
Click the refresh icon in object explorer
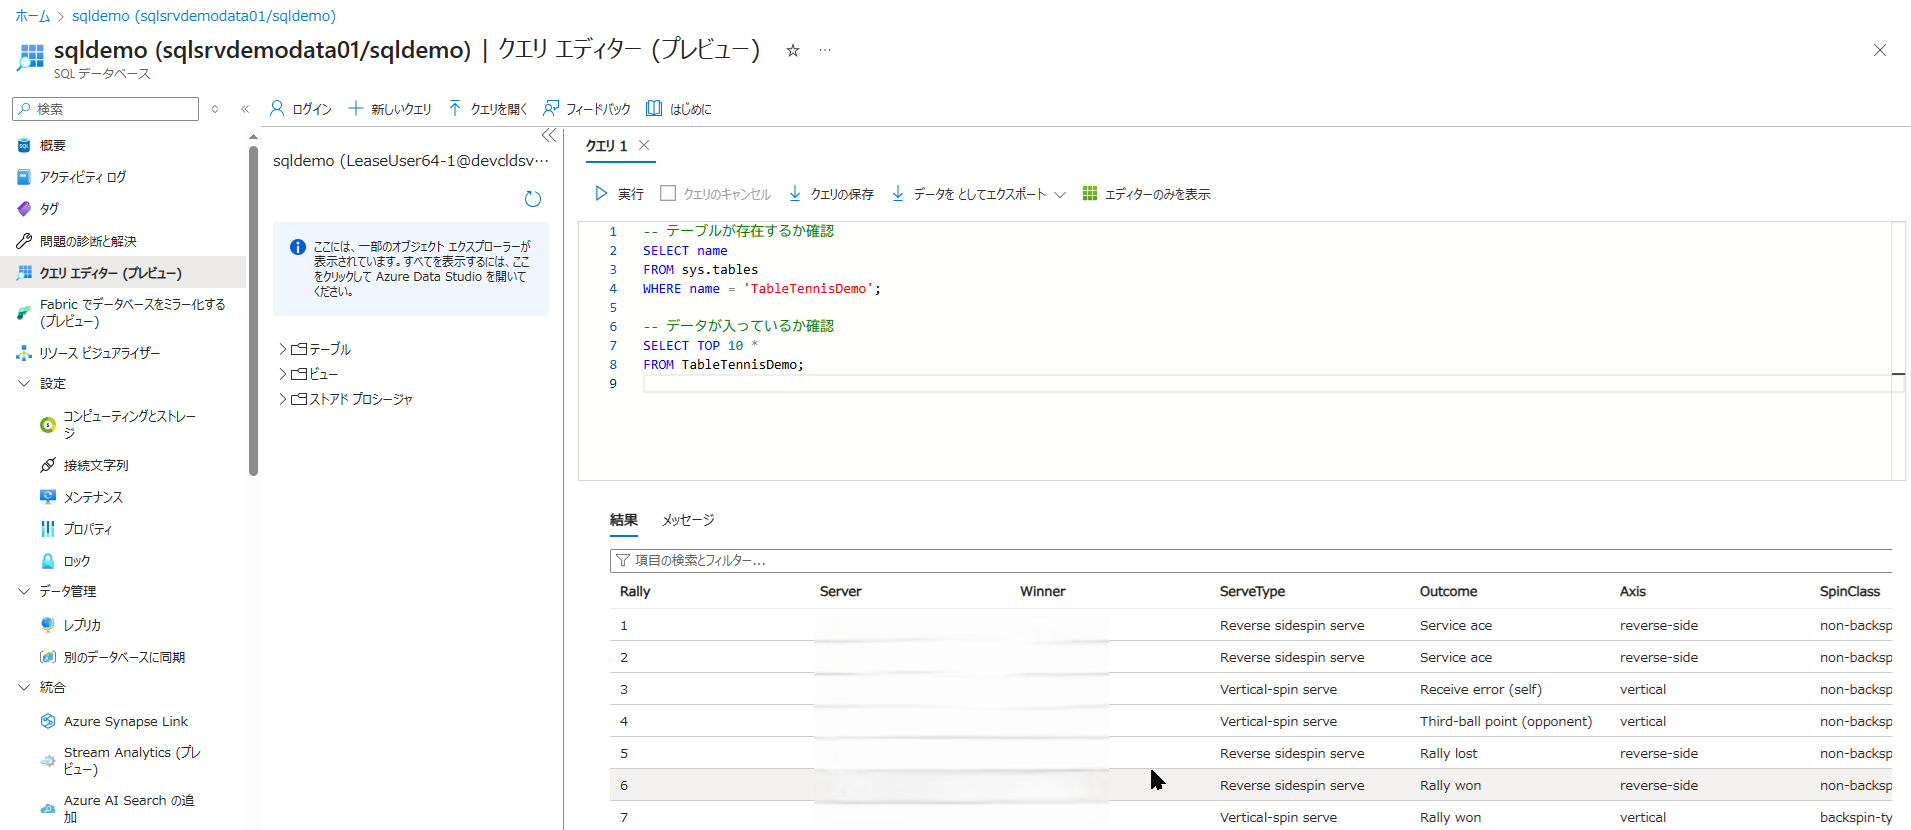(x=533, y=199)
